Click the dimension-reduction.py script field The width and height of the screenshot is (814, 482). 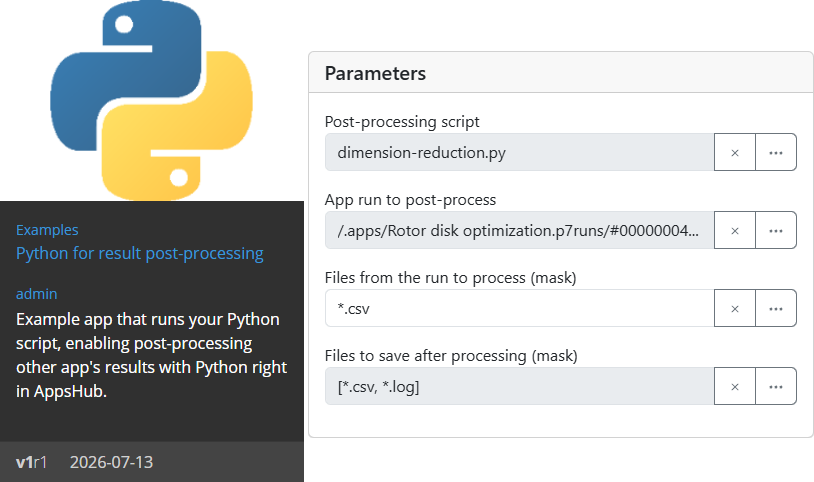coord(520,152)
